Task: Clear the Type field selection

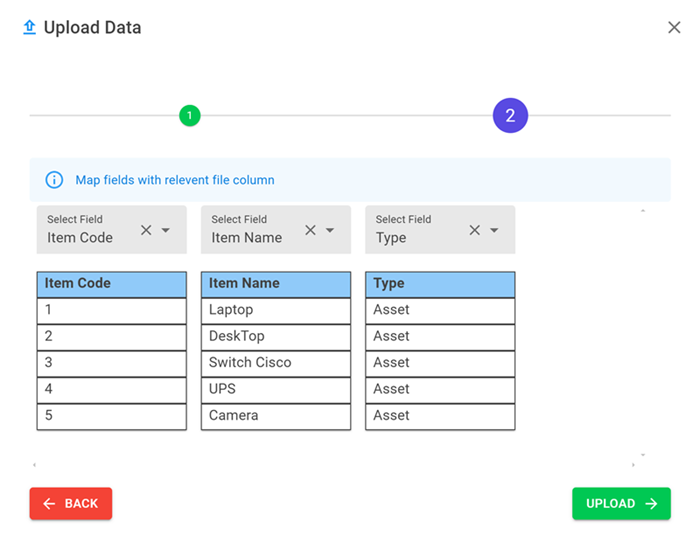Action: (475, 230)
